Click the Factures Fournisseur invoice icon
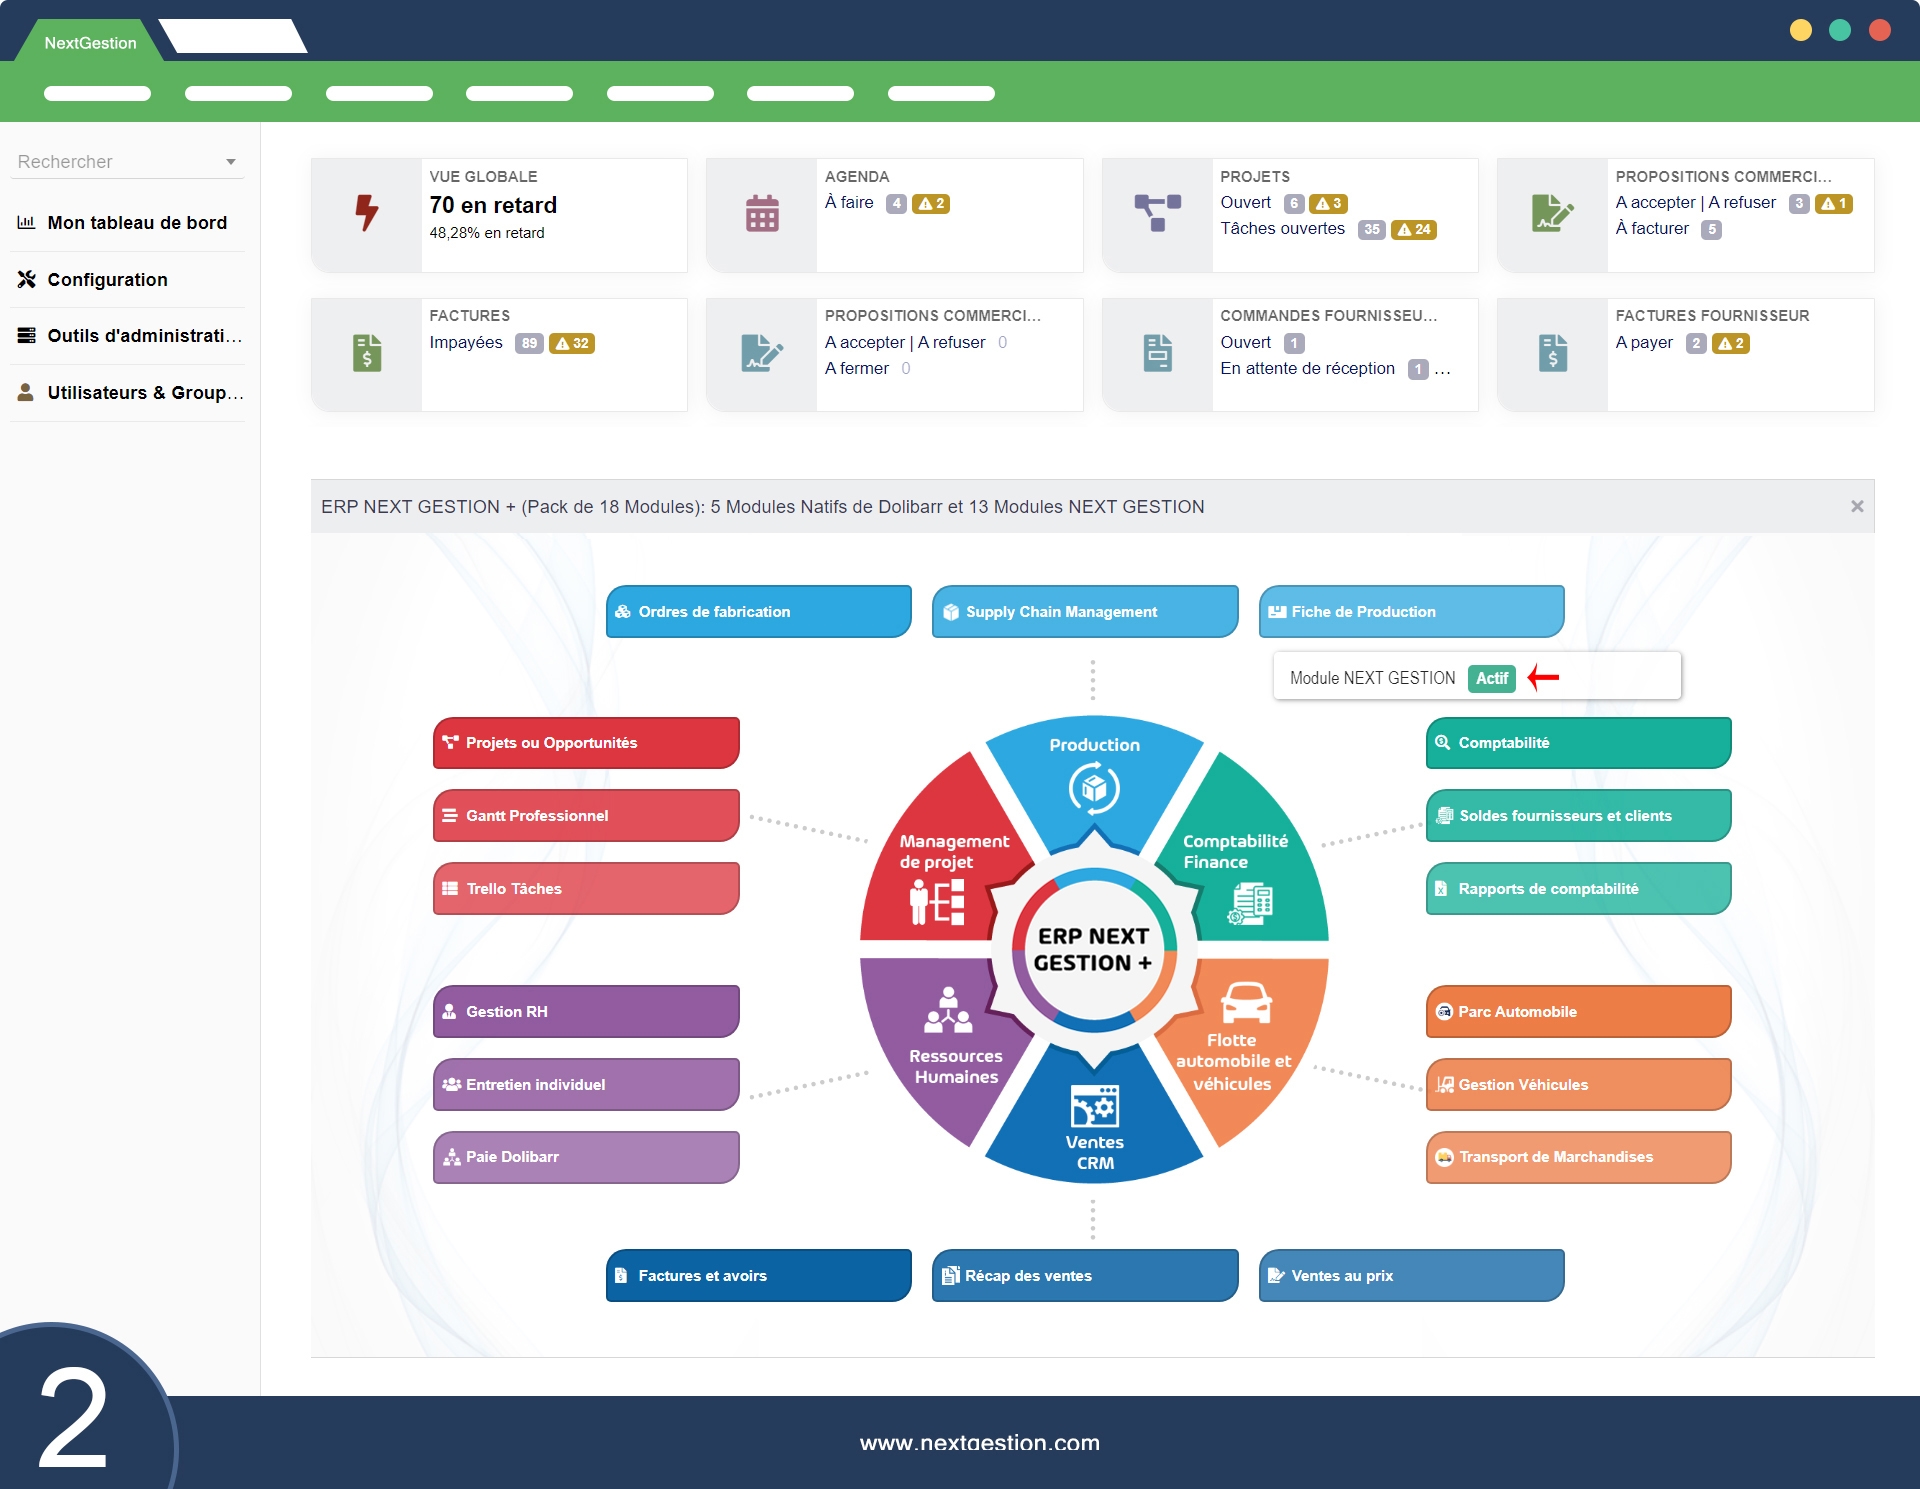 coord(1552,353)
